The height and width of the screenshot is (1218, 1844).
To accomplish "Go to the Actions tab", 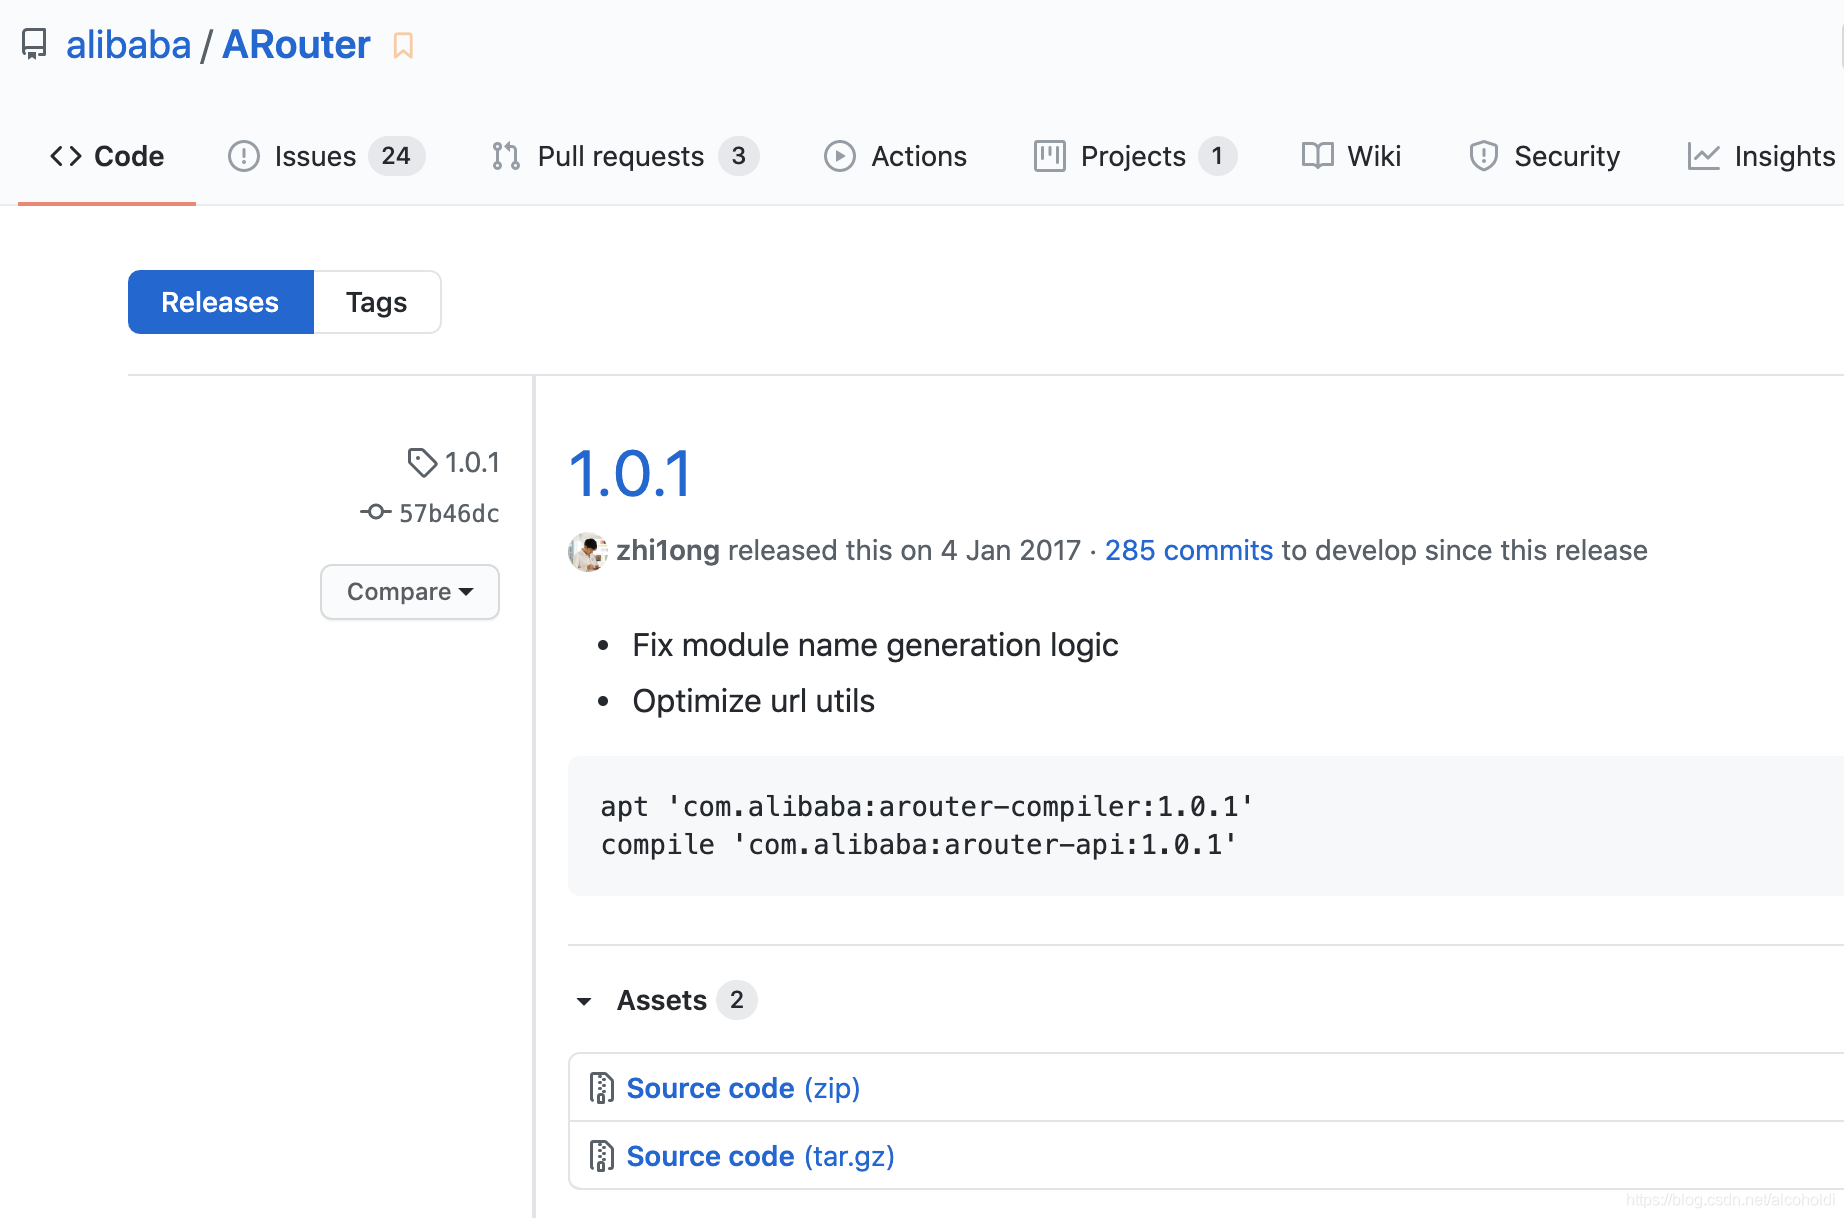I will pyautogui.click(x=896, y=156).
